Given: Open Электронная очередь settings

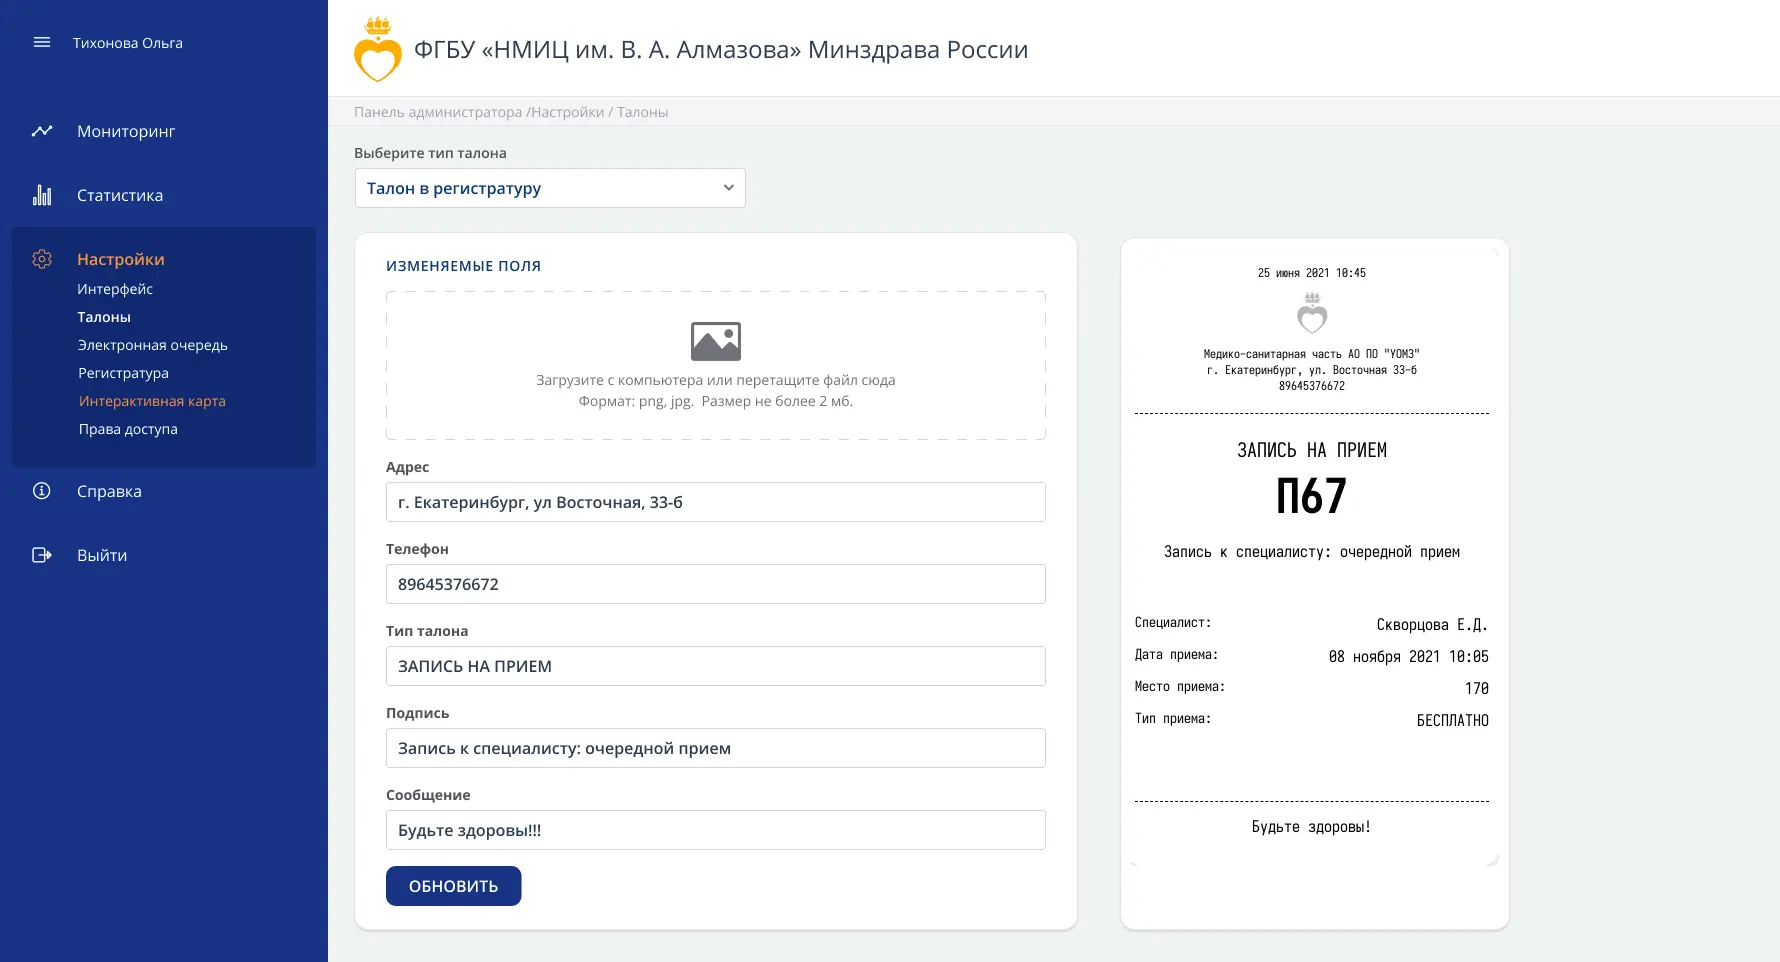Looking at the screenshot, I should coord(153,345).
